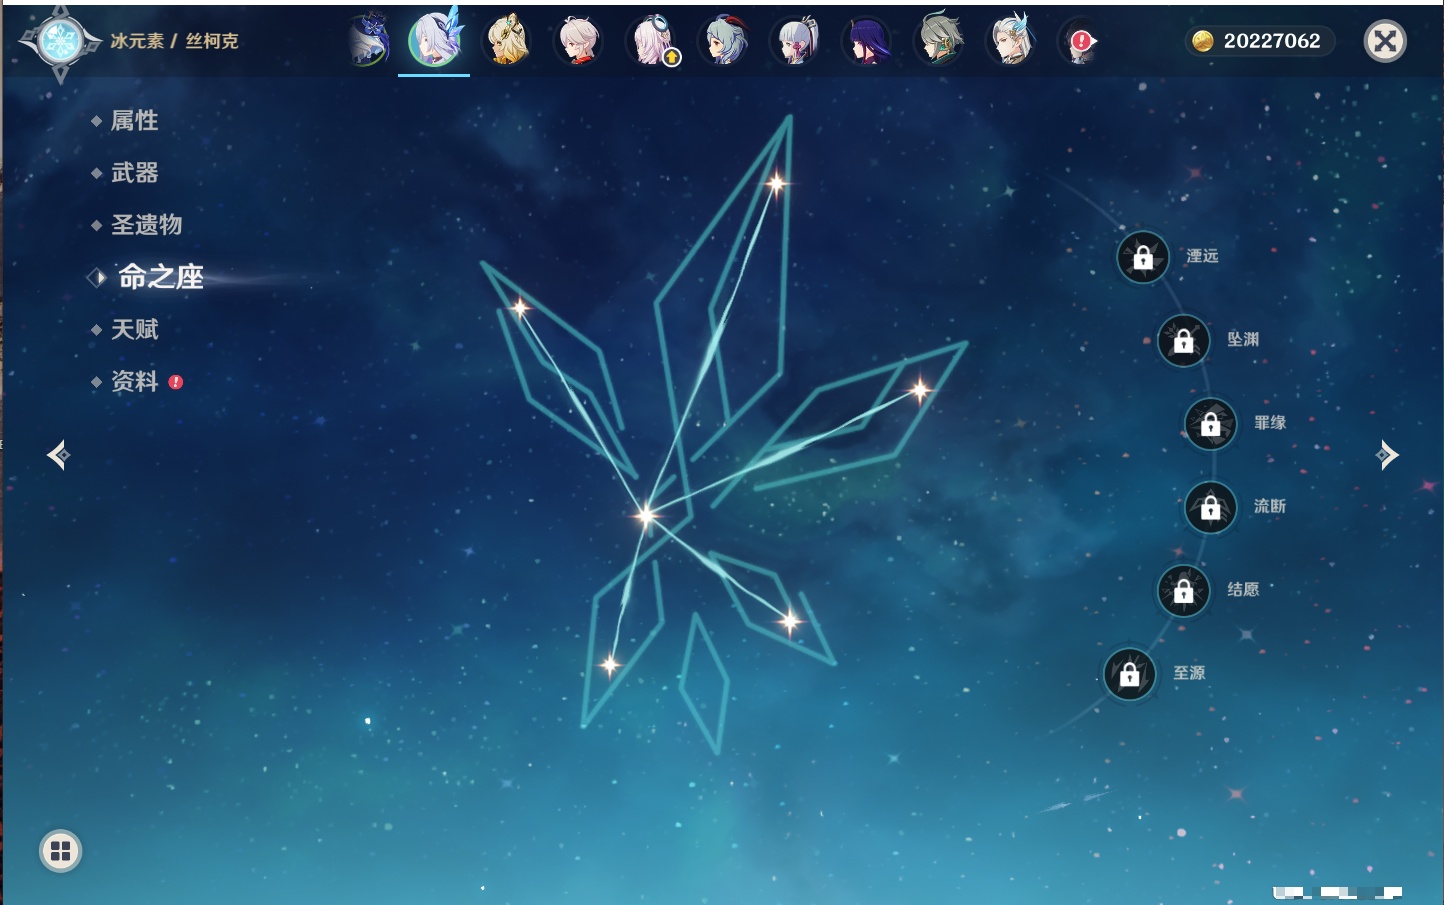Click the 结愿 constellation label
This screenshot has width=1444, height=905.
(x=1243, y=589)
